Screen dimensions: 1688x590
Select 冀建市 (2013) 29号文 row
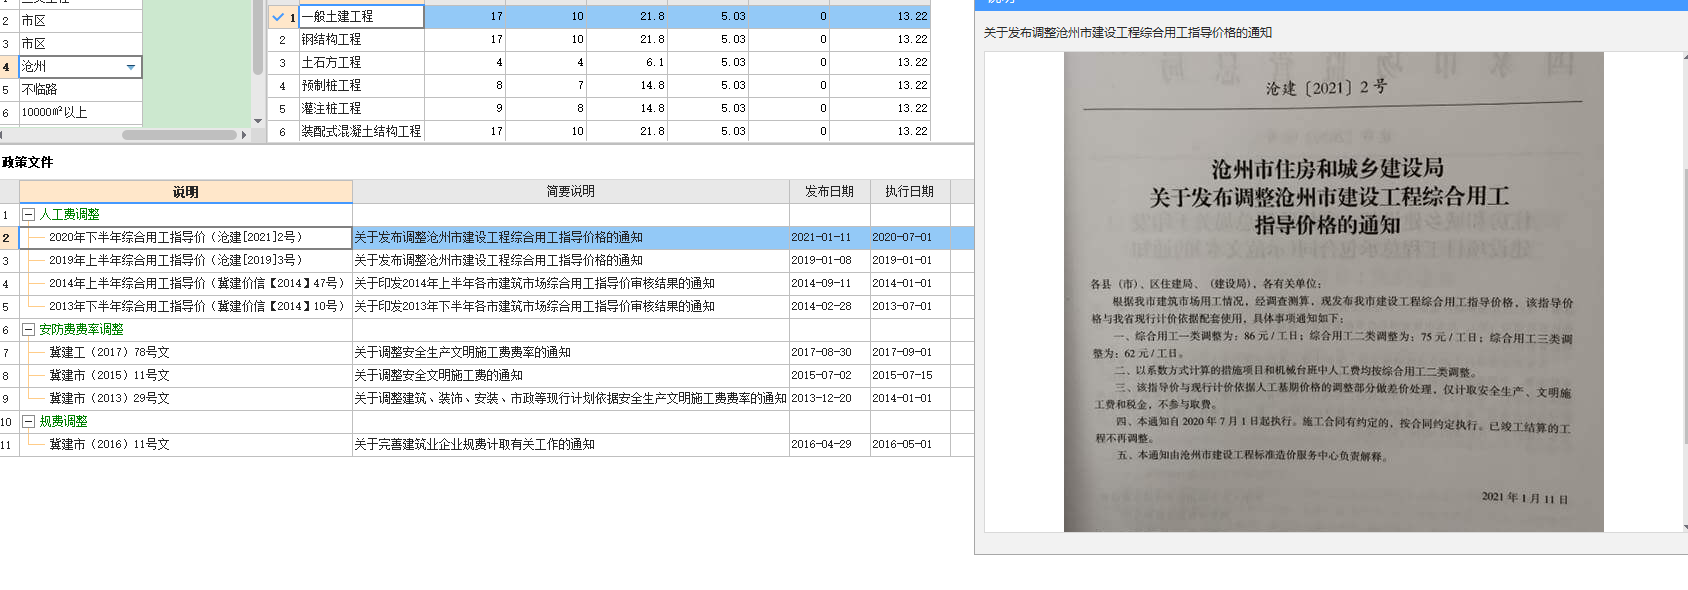pos(486,398)
